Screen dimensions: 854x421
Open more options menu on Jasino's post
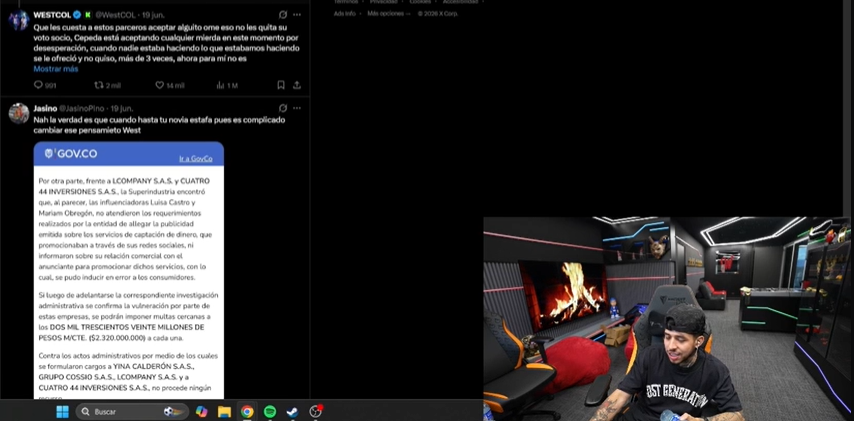coord(297,108)
